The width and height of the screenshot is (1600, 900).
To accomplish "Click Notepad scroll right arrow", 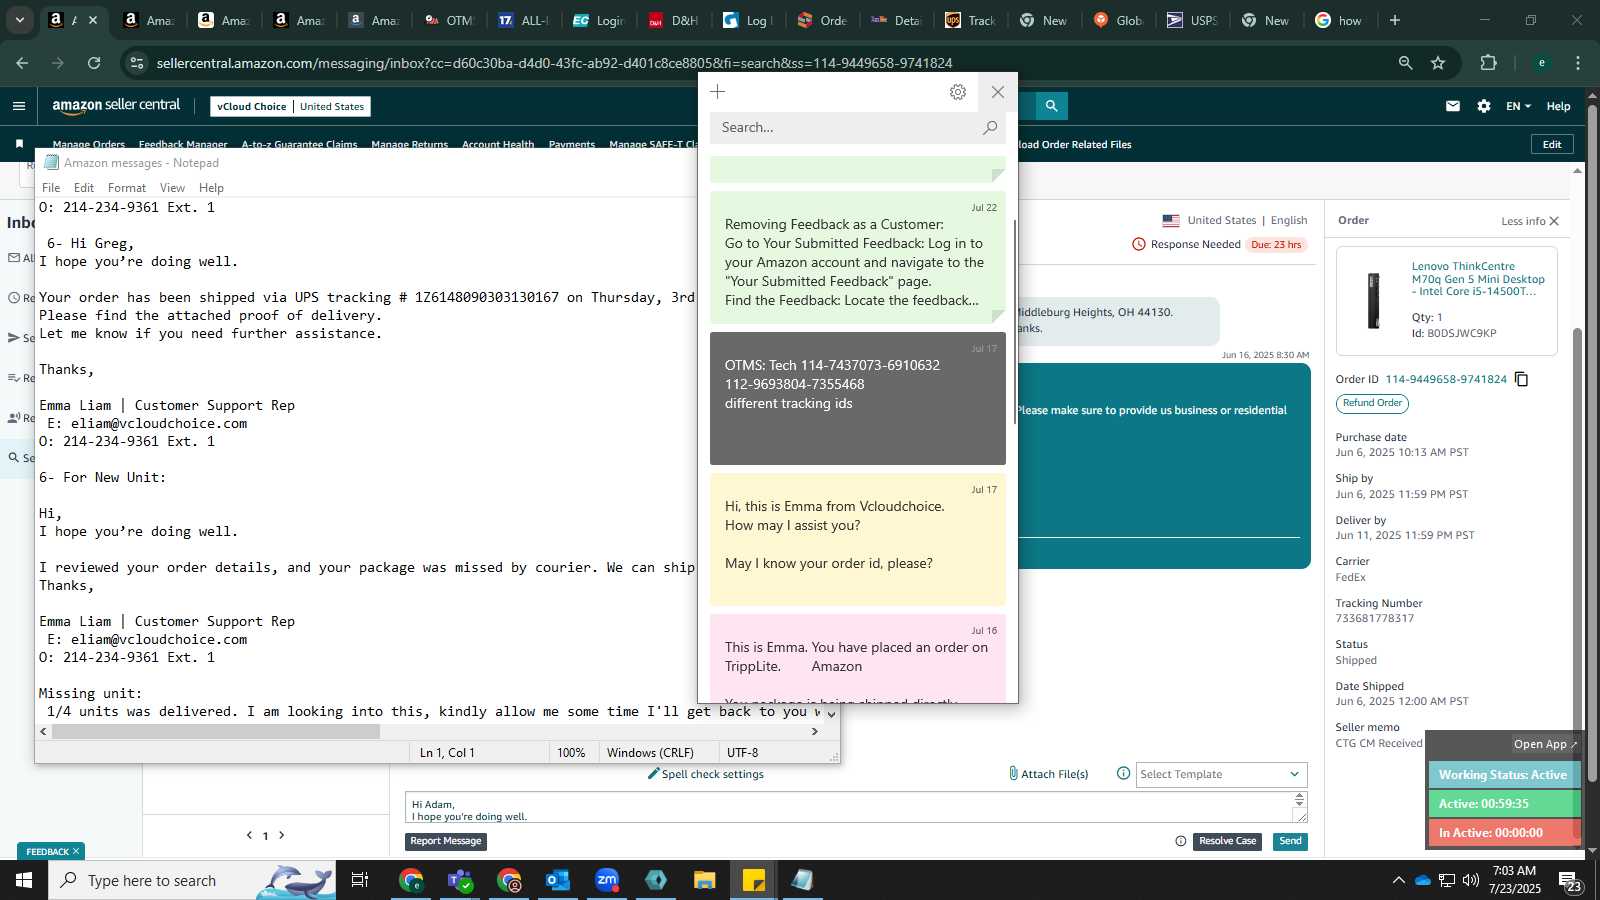I will (x=814, y=732).
